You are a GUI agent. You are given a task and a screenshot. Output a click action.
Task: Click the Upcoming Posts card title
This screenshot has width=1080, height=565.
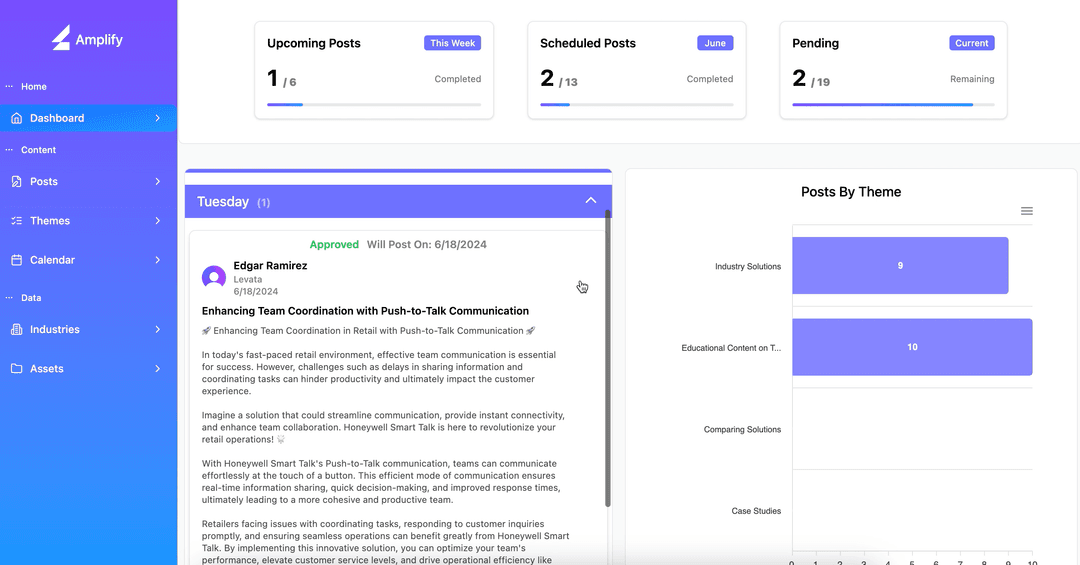313,43
